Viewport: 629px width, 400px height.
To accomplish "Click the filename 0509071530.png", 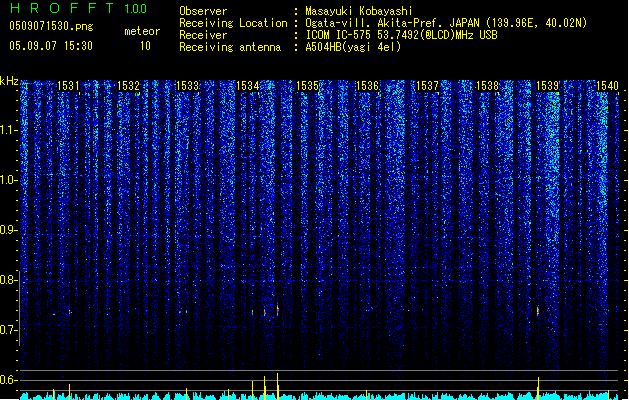I will pos(51,26).
